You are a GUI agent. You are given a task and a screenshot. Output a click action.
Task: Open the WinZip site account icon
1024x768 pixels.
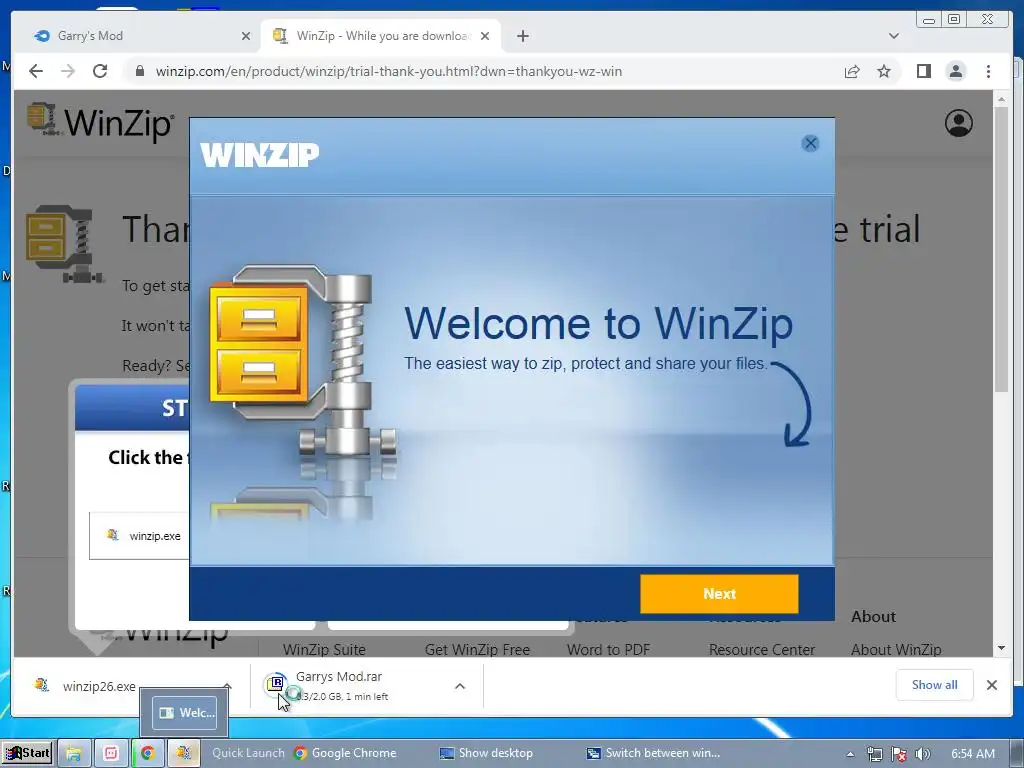click(x=959, y=123)
